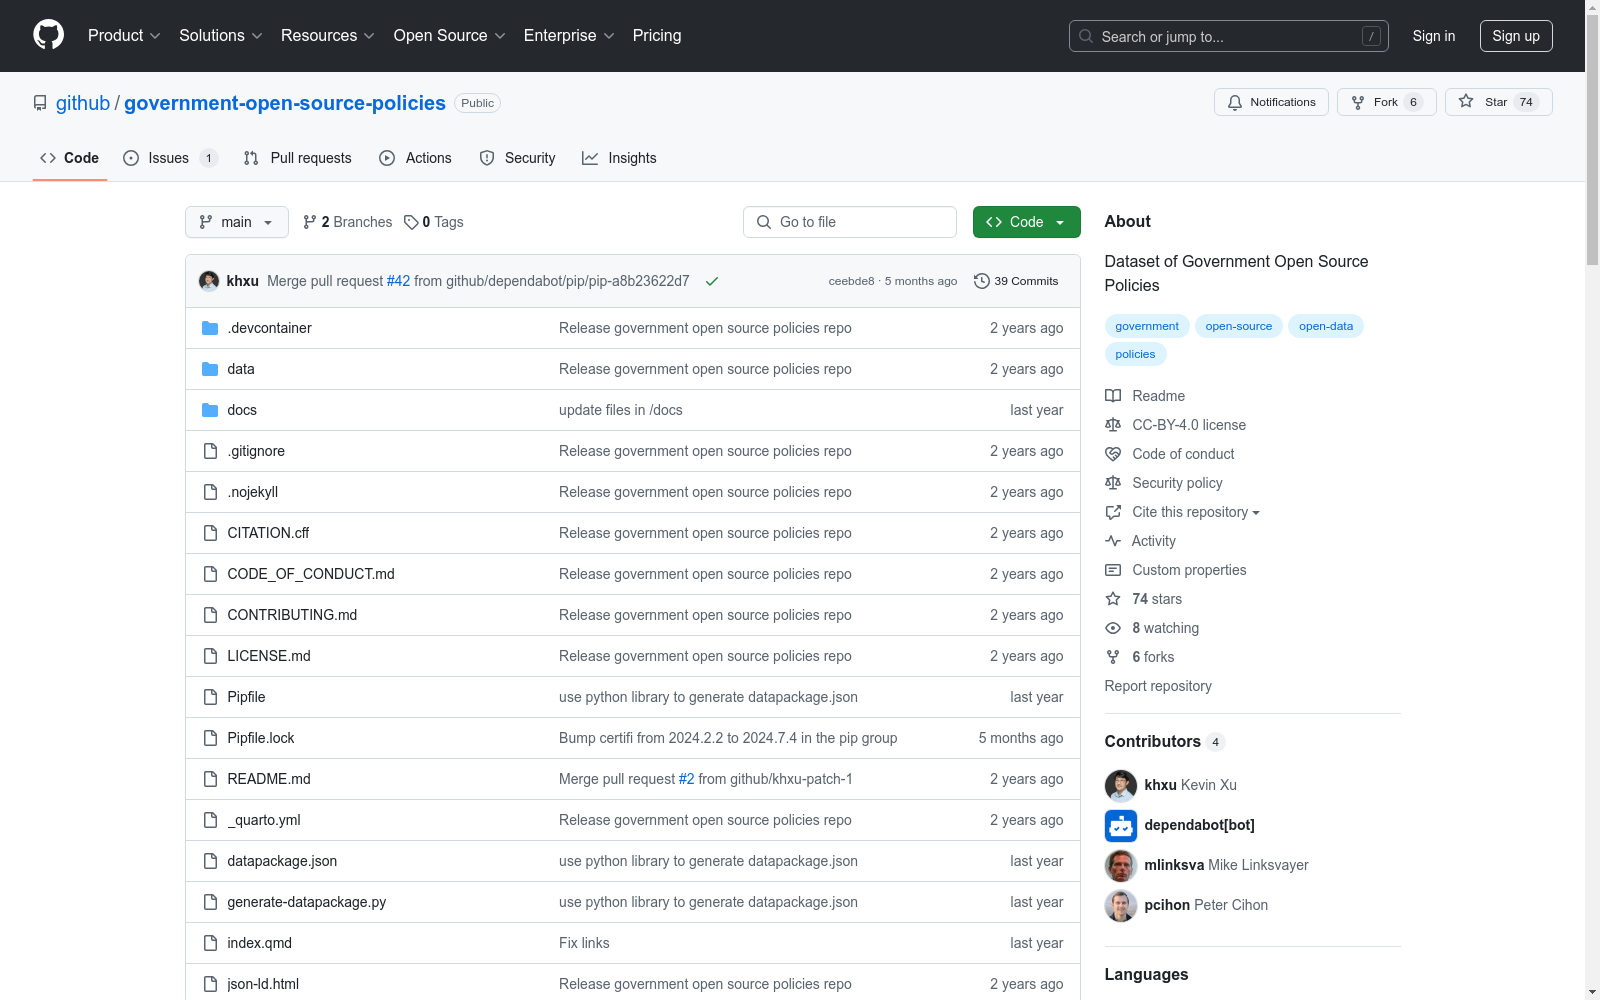Open the generate-datapackage.py file
The width and height of the screenshot is (1600, 1000).
coord(307,902)
